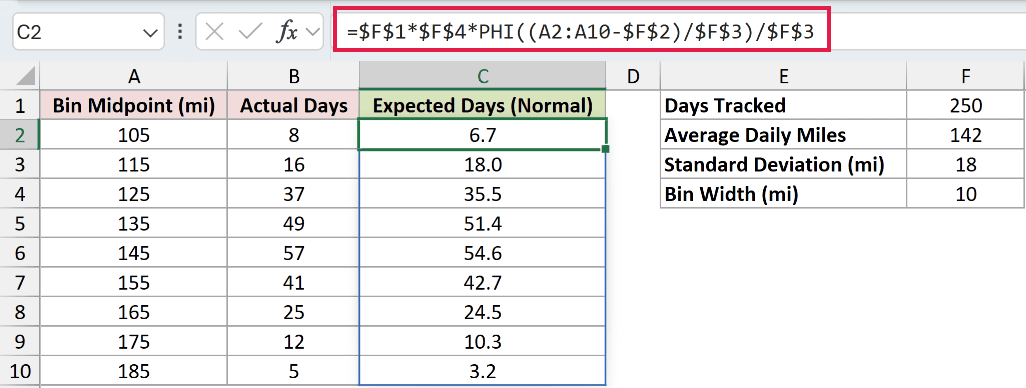Select cell C10 showing 3.2
The image size is (1026, 388).
click(482, 371)
